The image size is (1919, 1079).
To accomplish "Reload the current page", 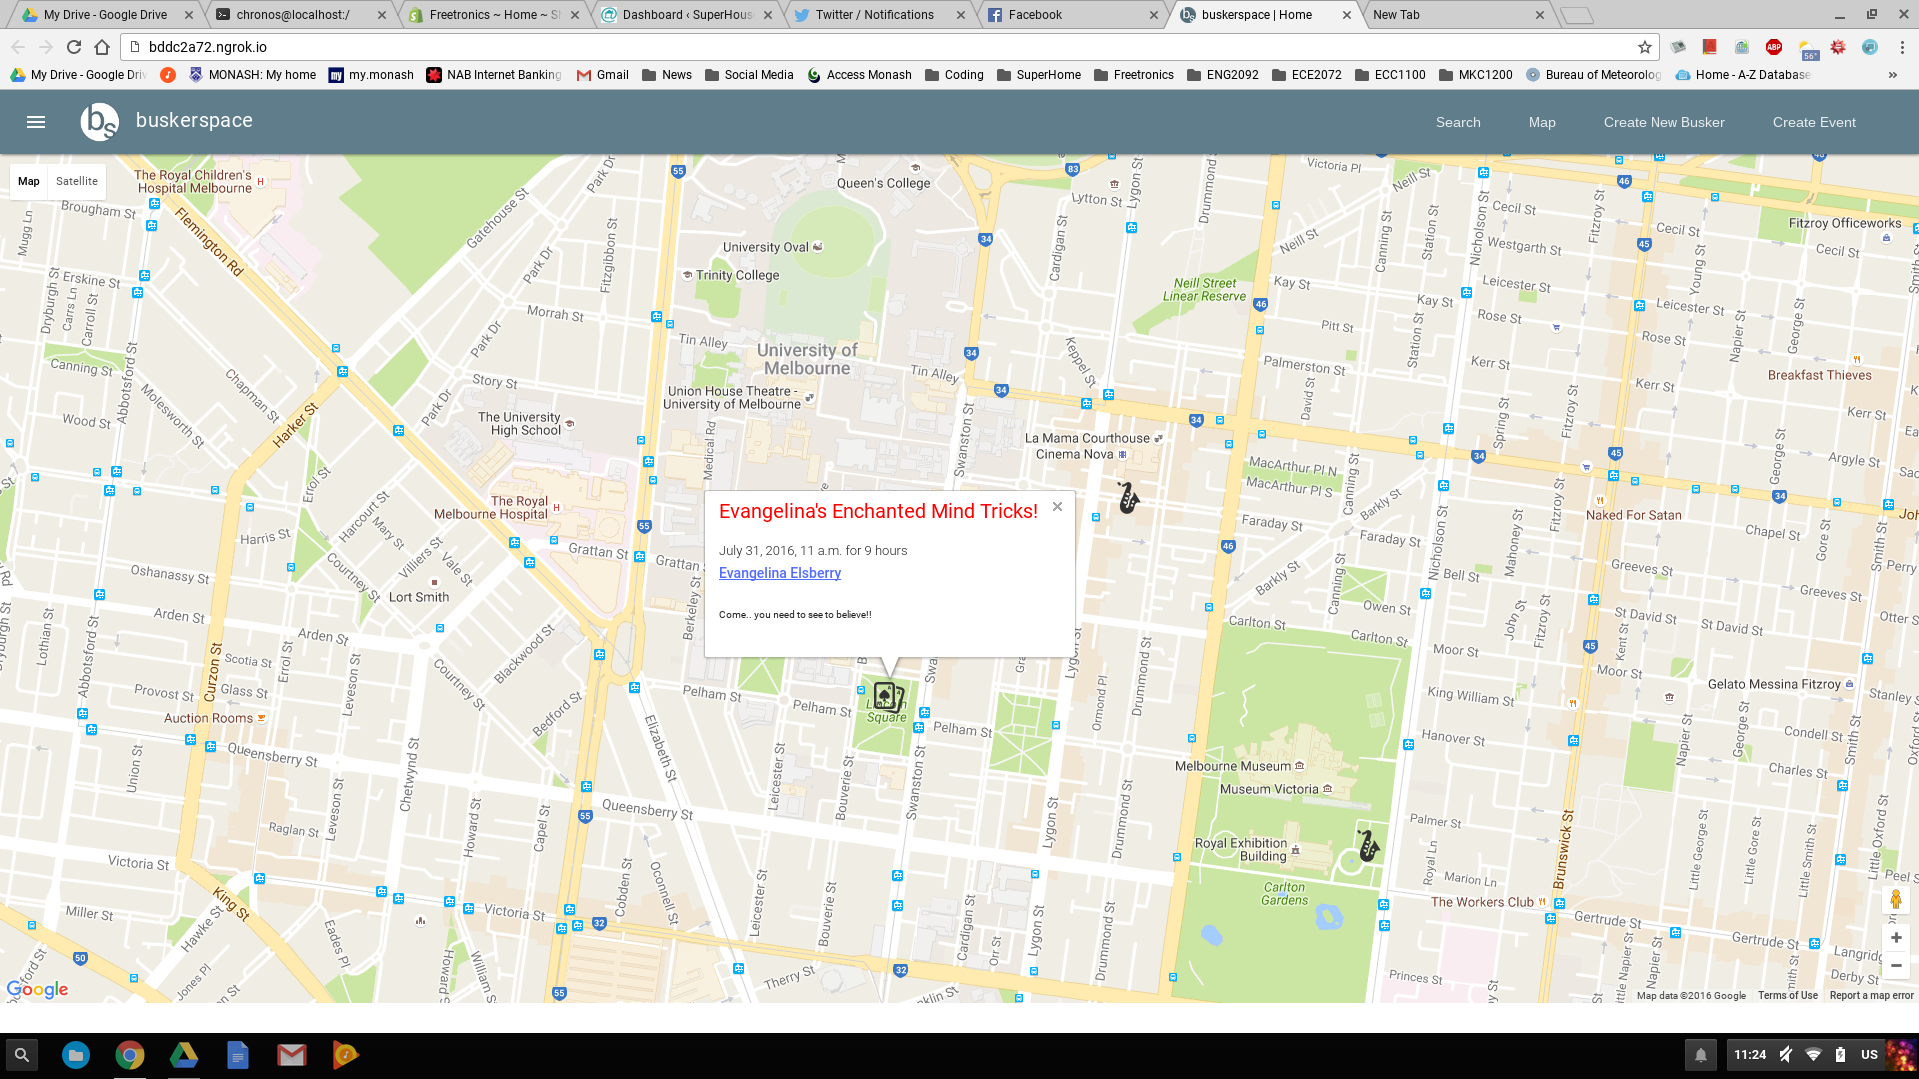I will pos(74,47).
